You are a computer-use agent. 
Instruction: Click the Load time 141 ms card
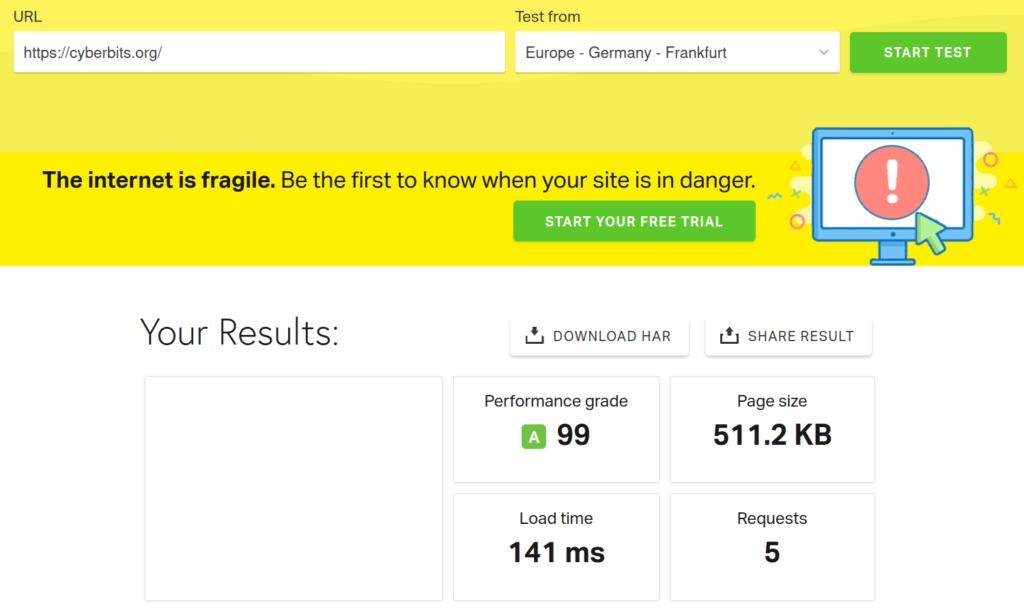coord(556,546)
